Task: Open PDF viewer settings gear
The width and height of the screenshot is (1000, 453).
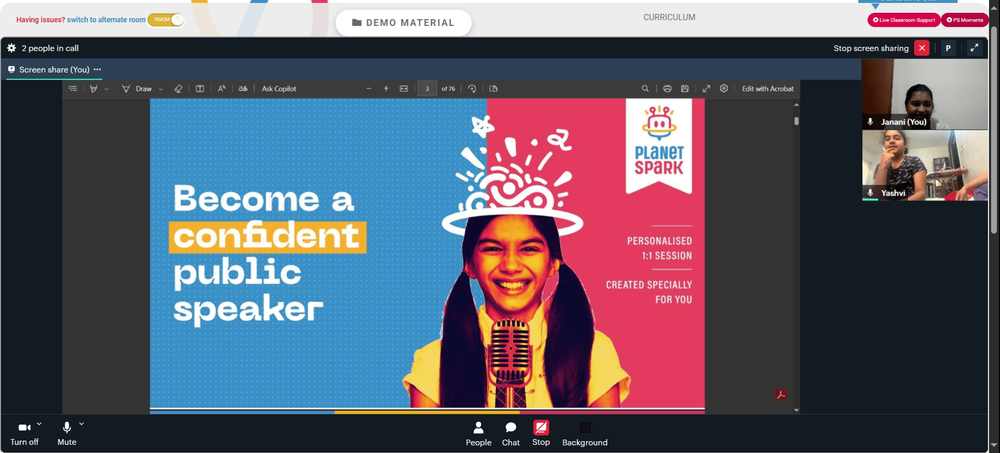Action: 724,89
